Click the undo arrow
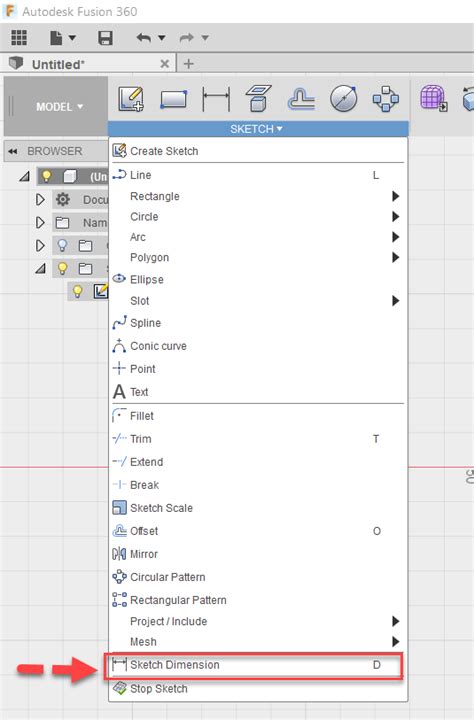 point(143,38)
